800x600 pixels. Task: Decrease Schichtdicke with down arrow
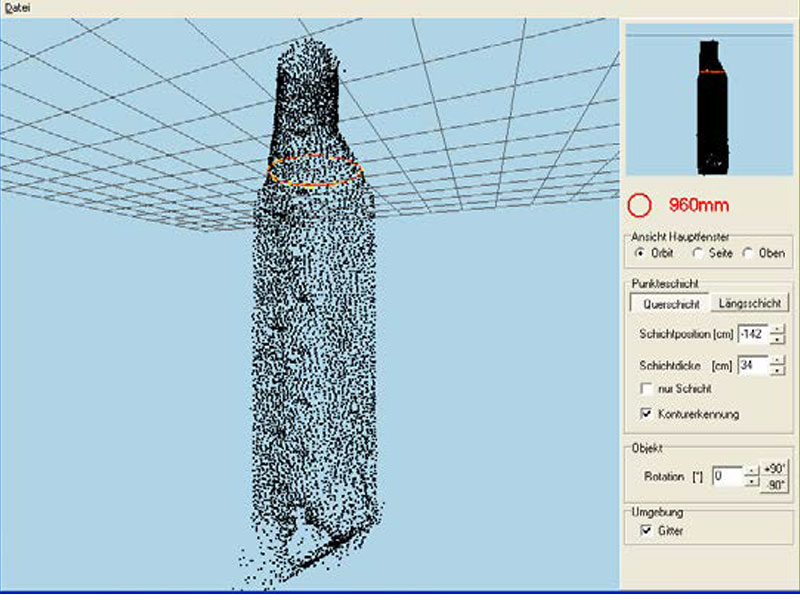click(x=777, y=371)
